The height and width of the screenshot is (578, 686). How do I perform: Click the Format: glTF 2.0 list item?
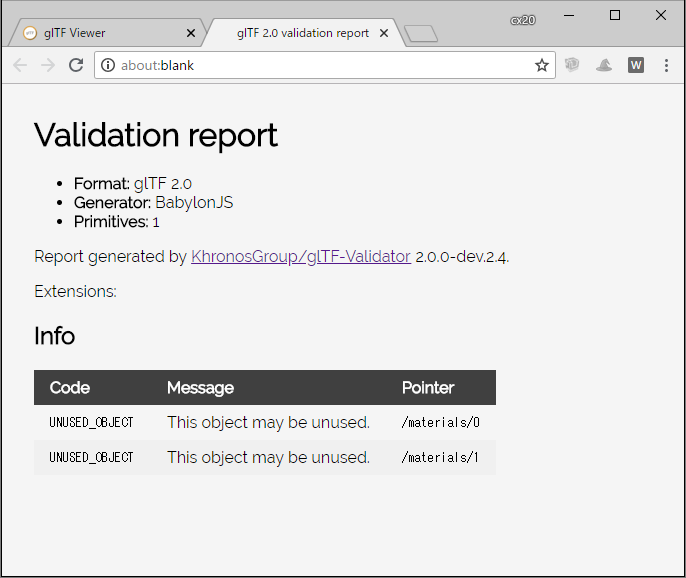pyautogui.click(x=133, y=183)
